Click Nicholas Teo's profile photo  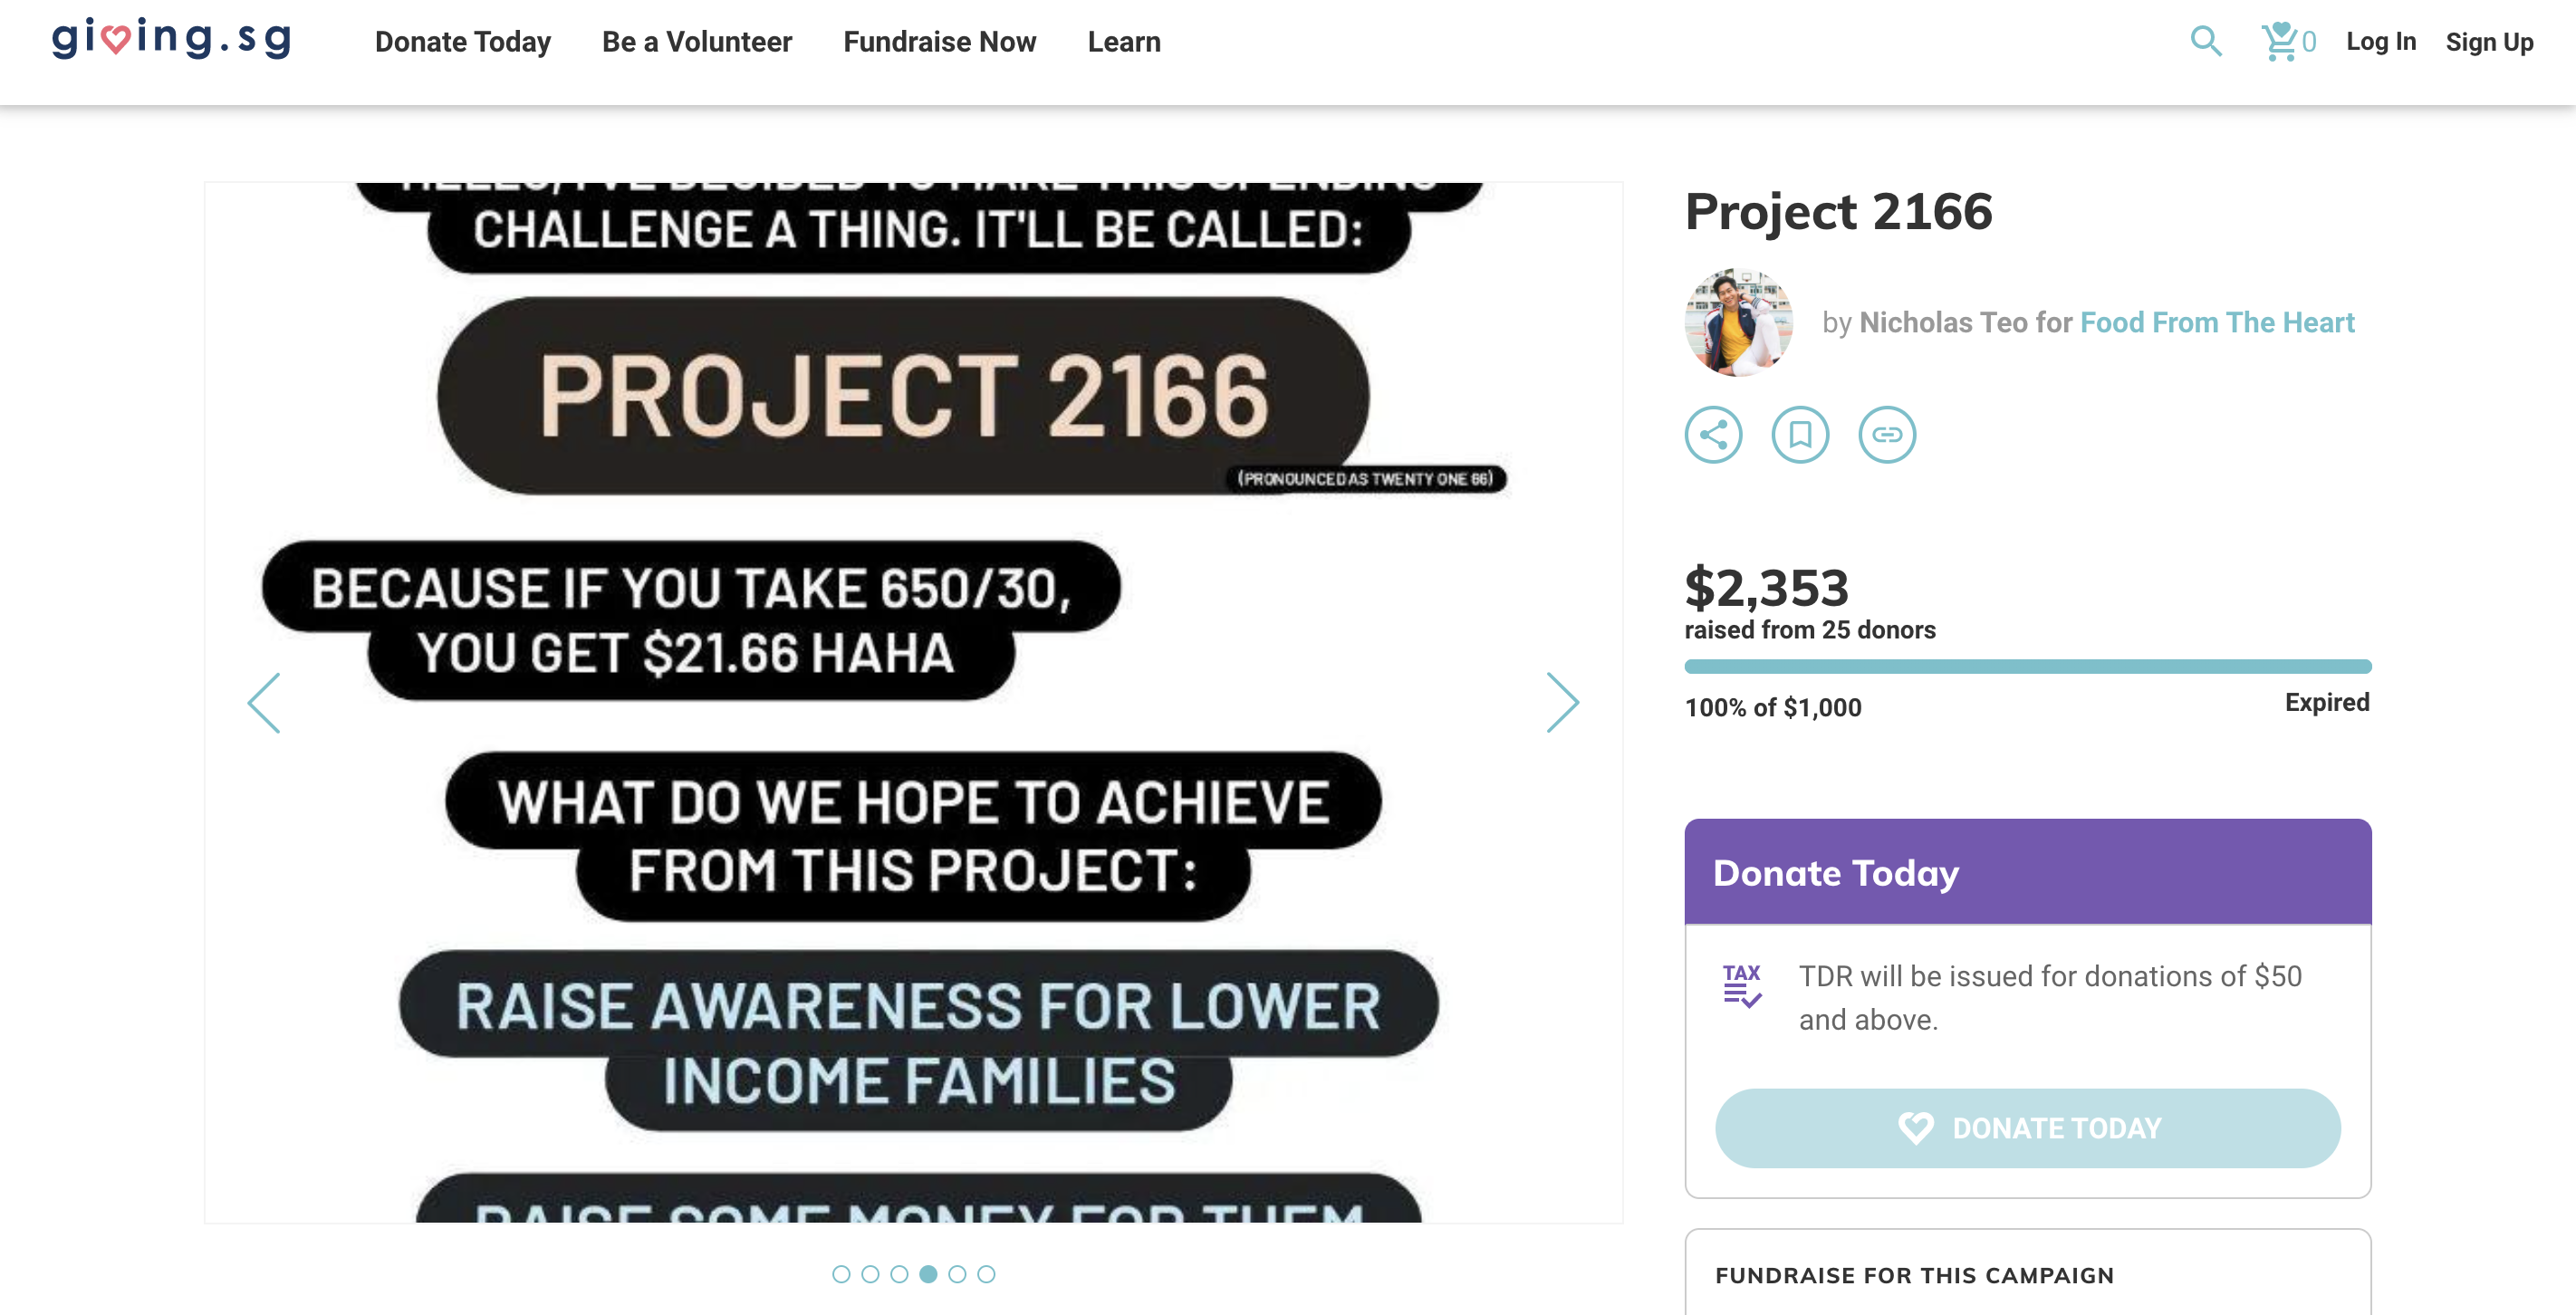1738,322
